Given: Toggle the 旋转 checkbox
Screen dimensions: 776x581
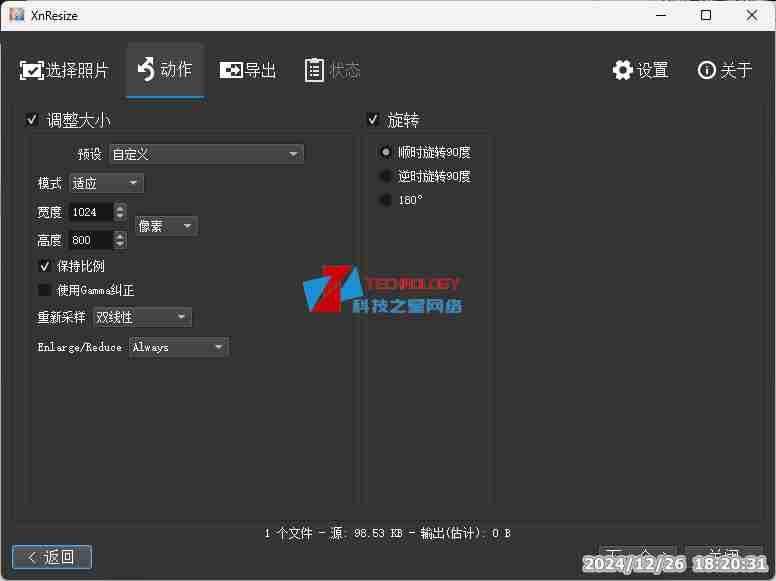Looking at the screenshot, I should 373,120.
